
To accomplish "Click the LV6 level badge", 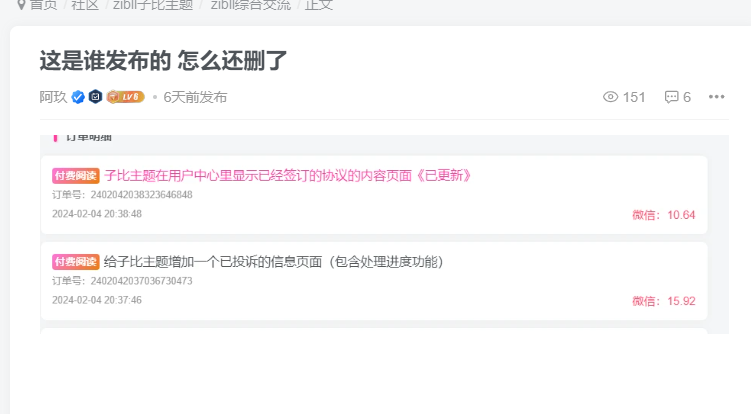I will (x=125, y=97).
